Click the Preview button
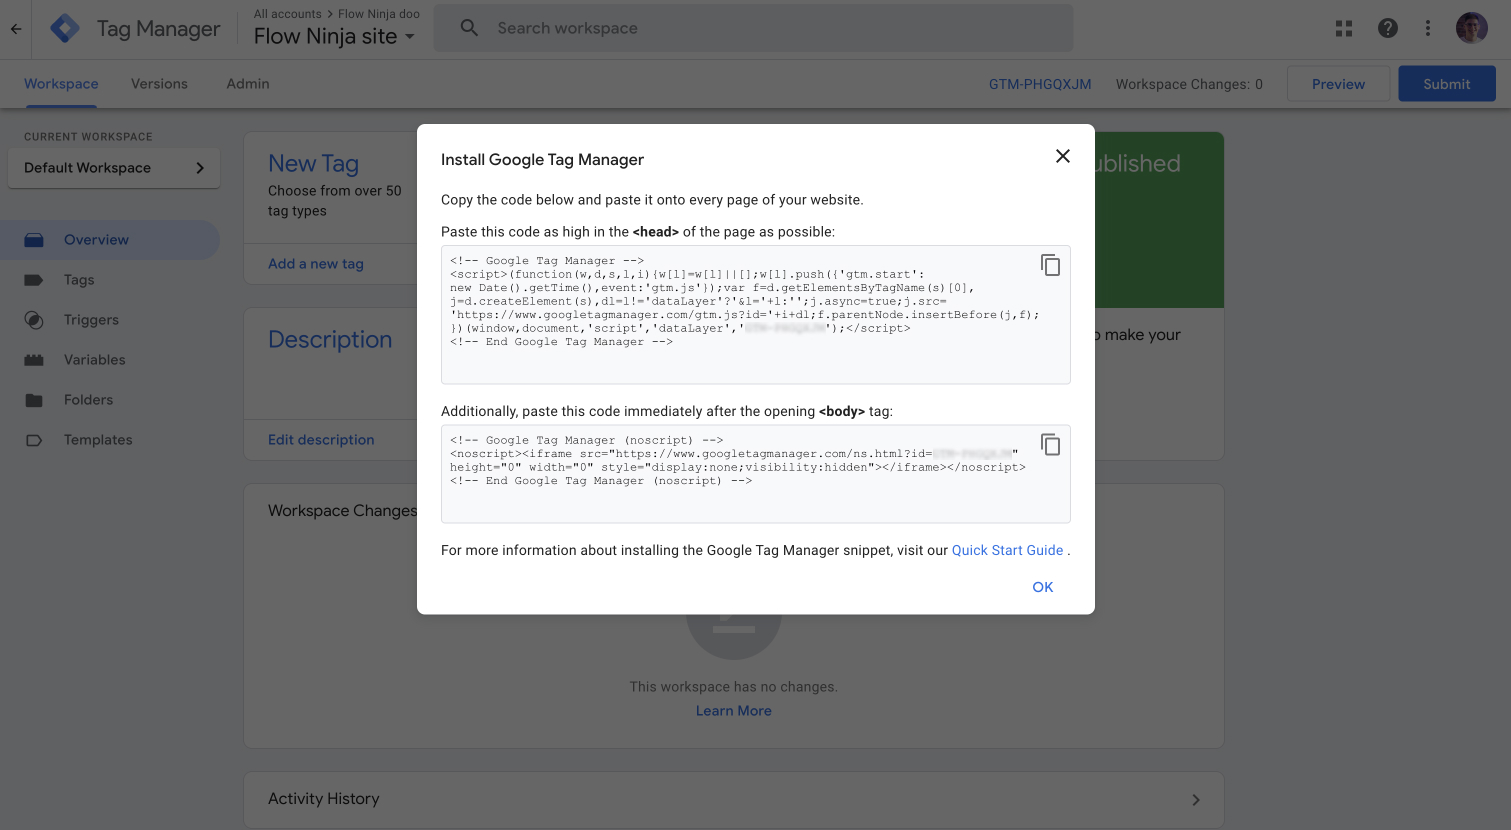Screen dimensions: 1511x830 tap(1338, 84)
